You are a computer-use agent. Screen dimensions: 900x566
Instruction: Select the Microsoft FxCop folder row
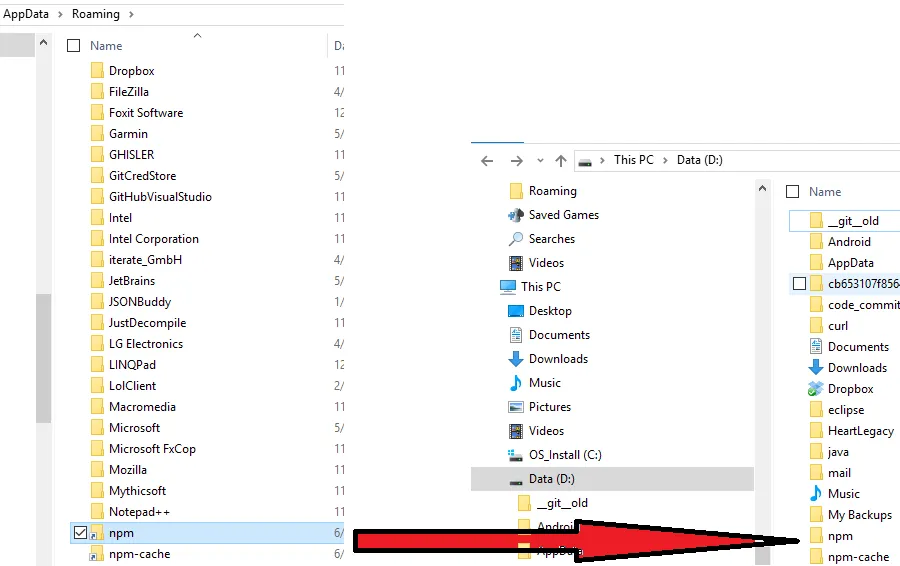pos(207,449)
